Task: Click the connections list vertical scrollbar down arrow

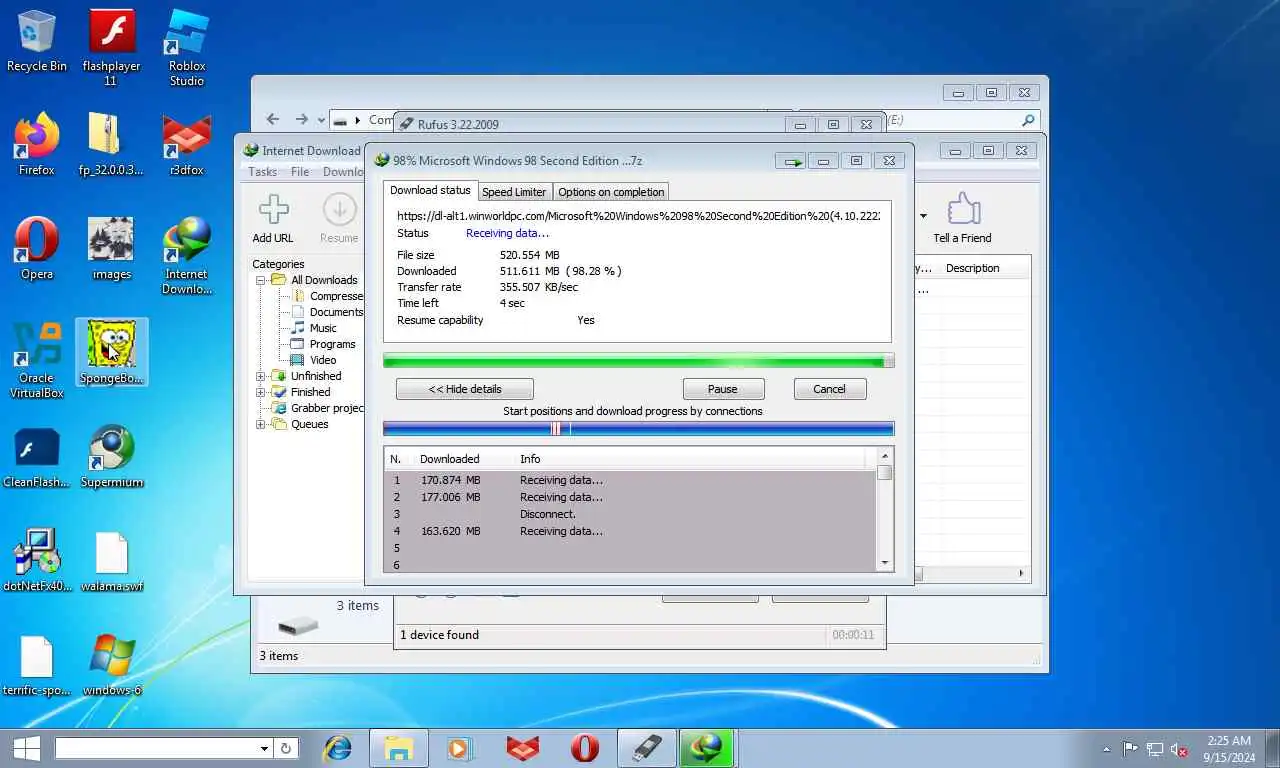Action: tap(885, 563)
